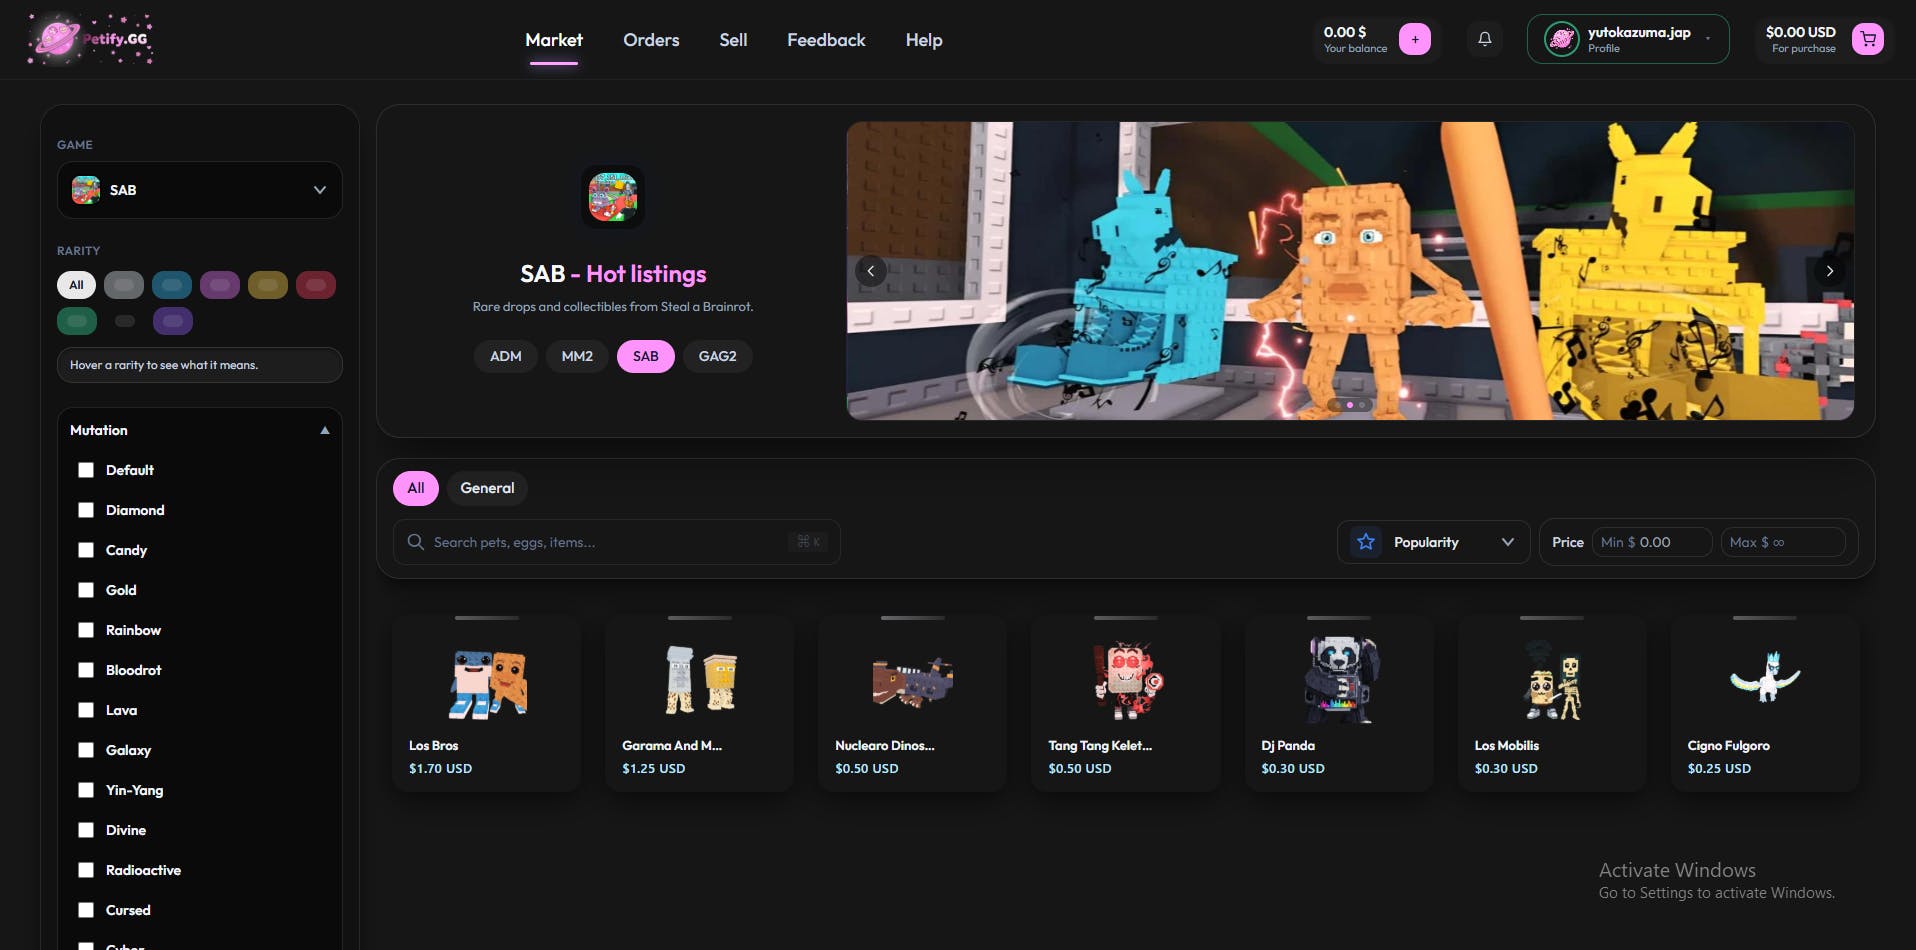This screenshot has width=1916, height=950.
Task: Collapse the Mutation filter section
Action: (x=200, y=430)
